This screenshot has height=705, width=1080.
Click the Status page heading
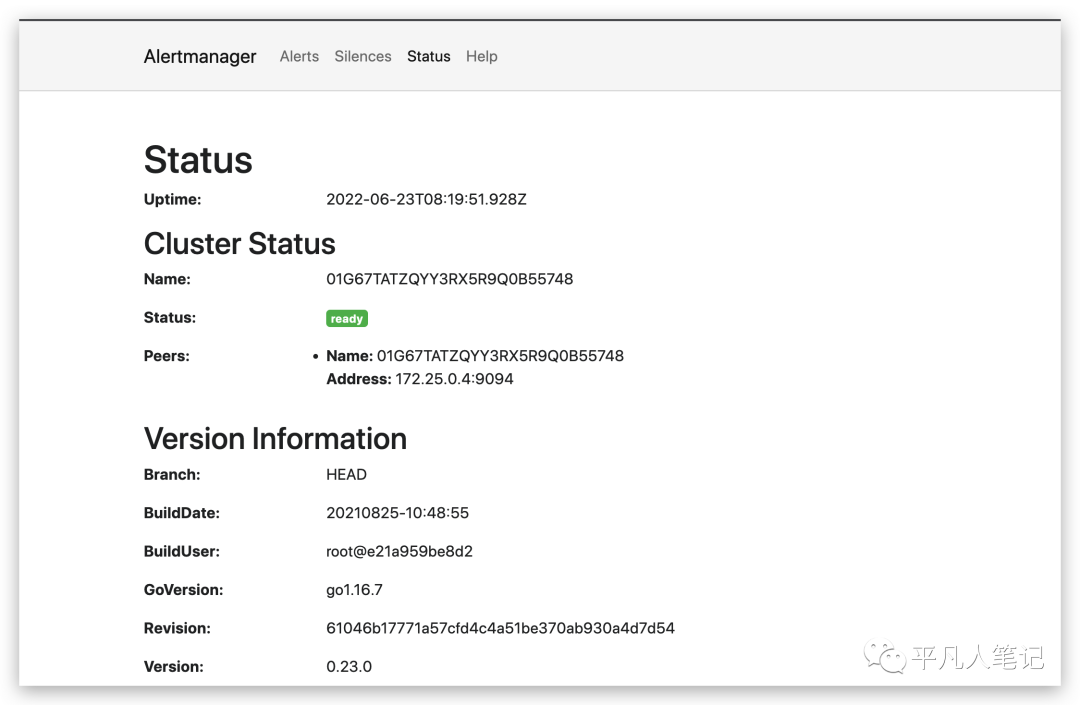point(198,160)
